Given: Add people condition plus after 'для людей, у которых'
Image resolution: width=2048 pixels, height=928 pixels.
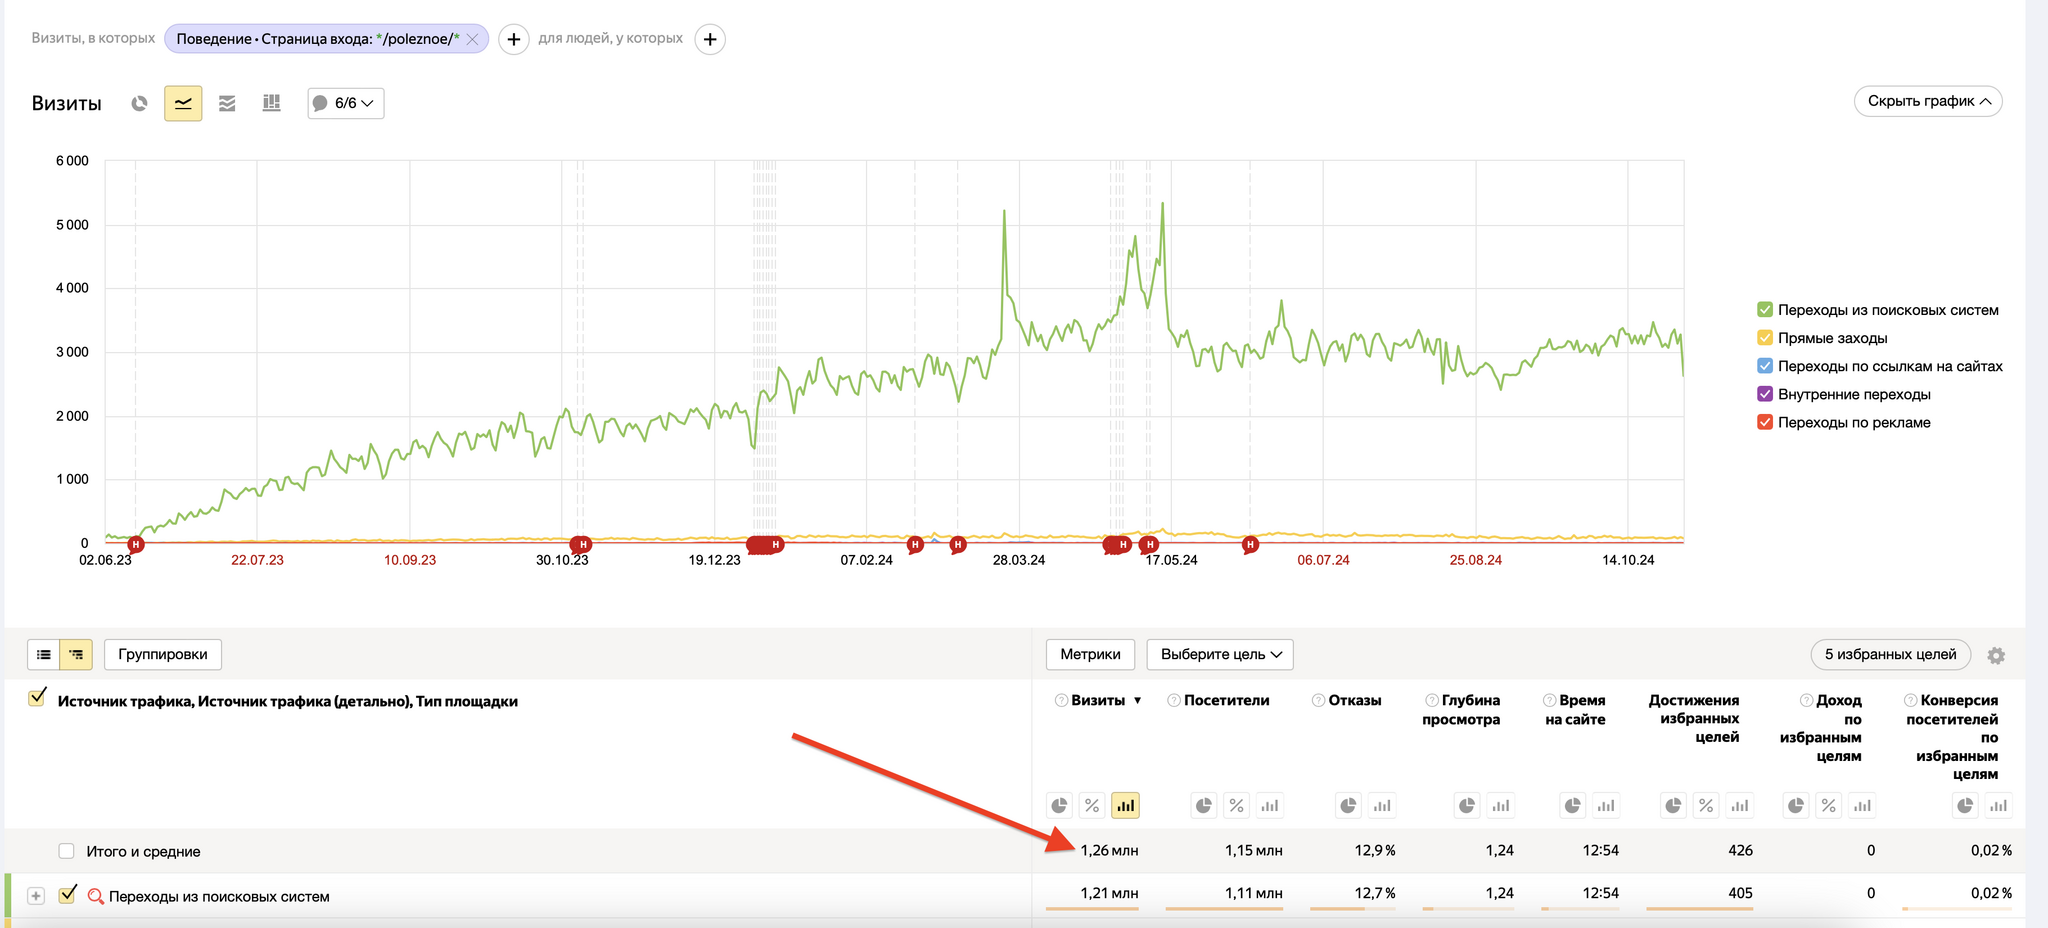Looking at the screenshot, I should pyautogui.click(x=709, y=39).
